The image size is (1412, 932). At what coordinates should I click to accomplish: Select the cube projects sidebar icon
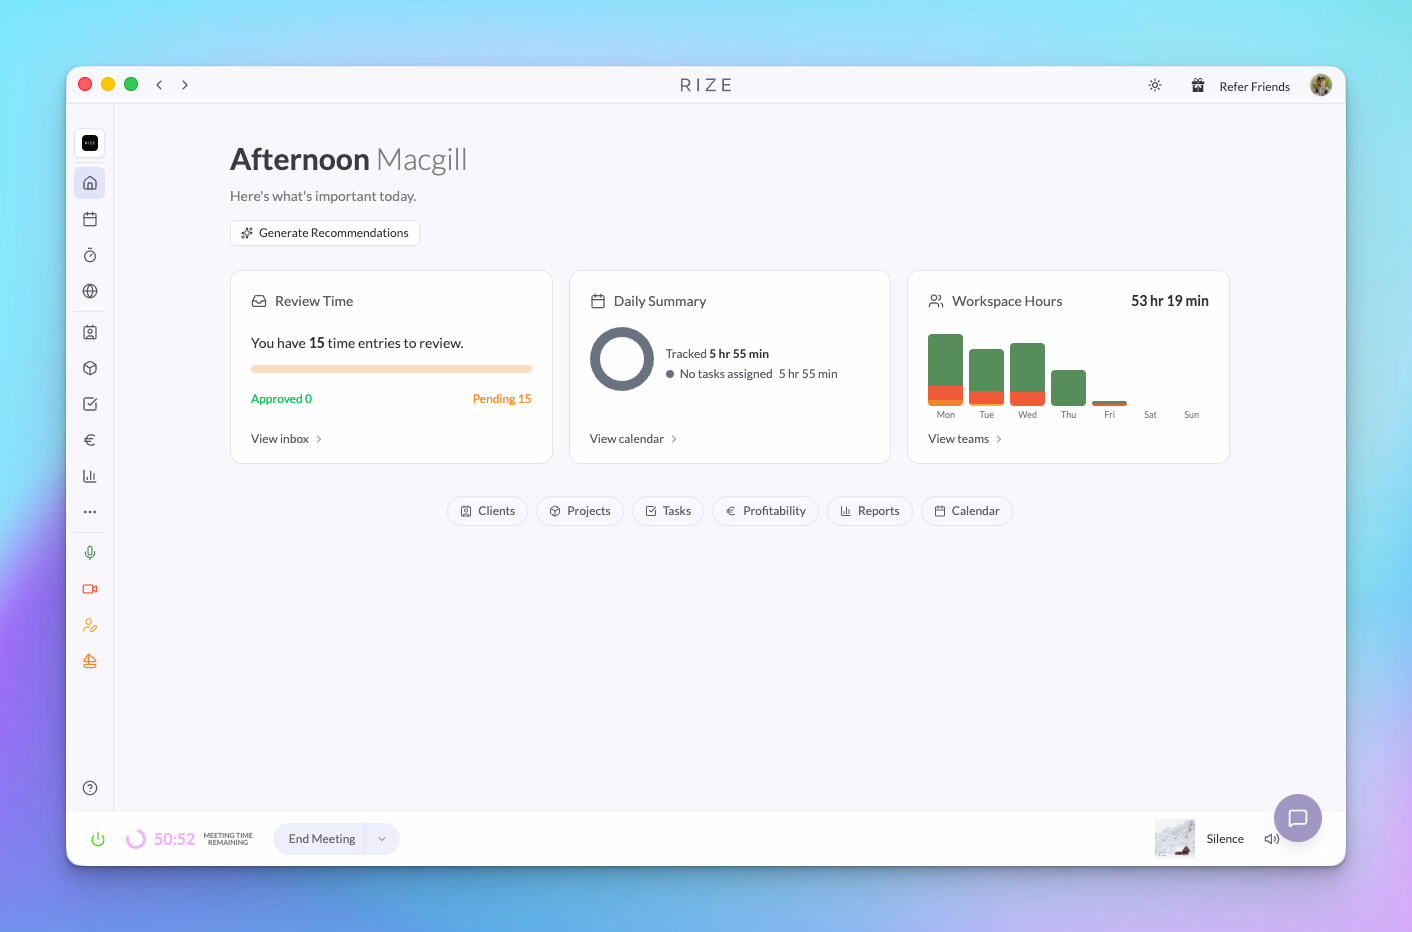pos(90,368)
